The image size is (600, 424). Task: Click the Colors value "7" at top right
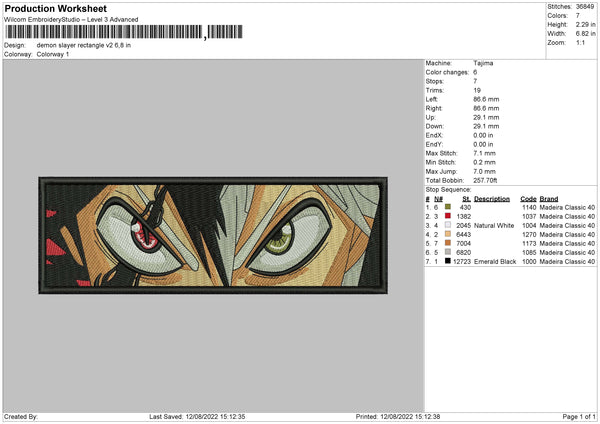pos(577,16)
